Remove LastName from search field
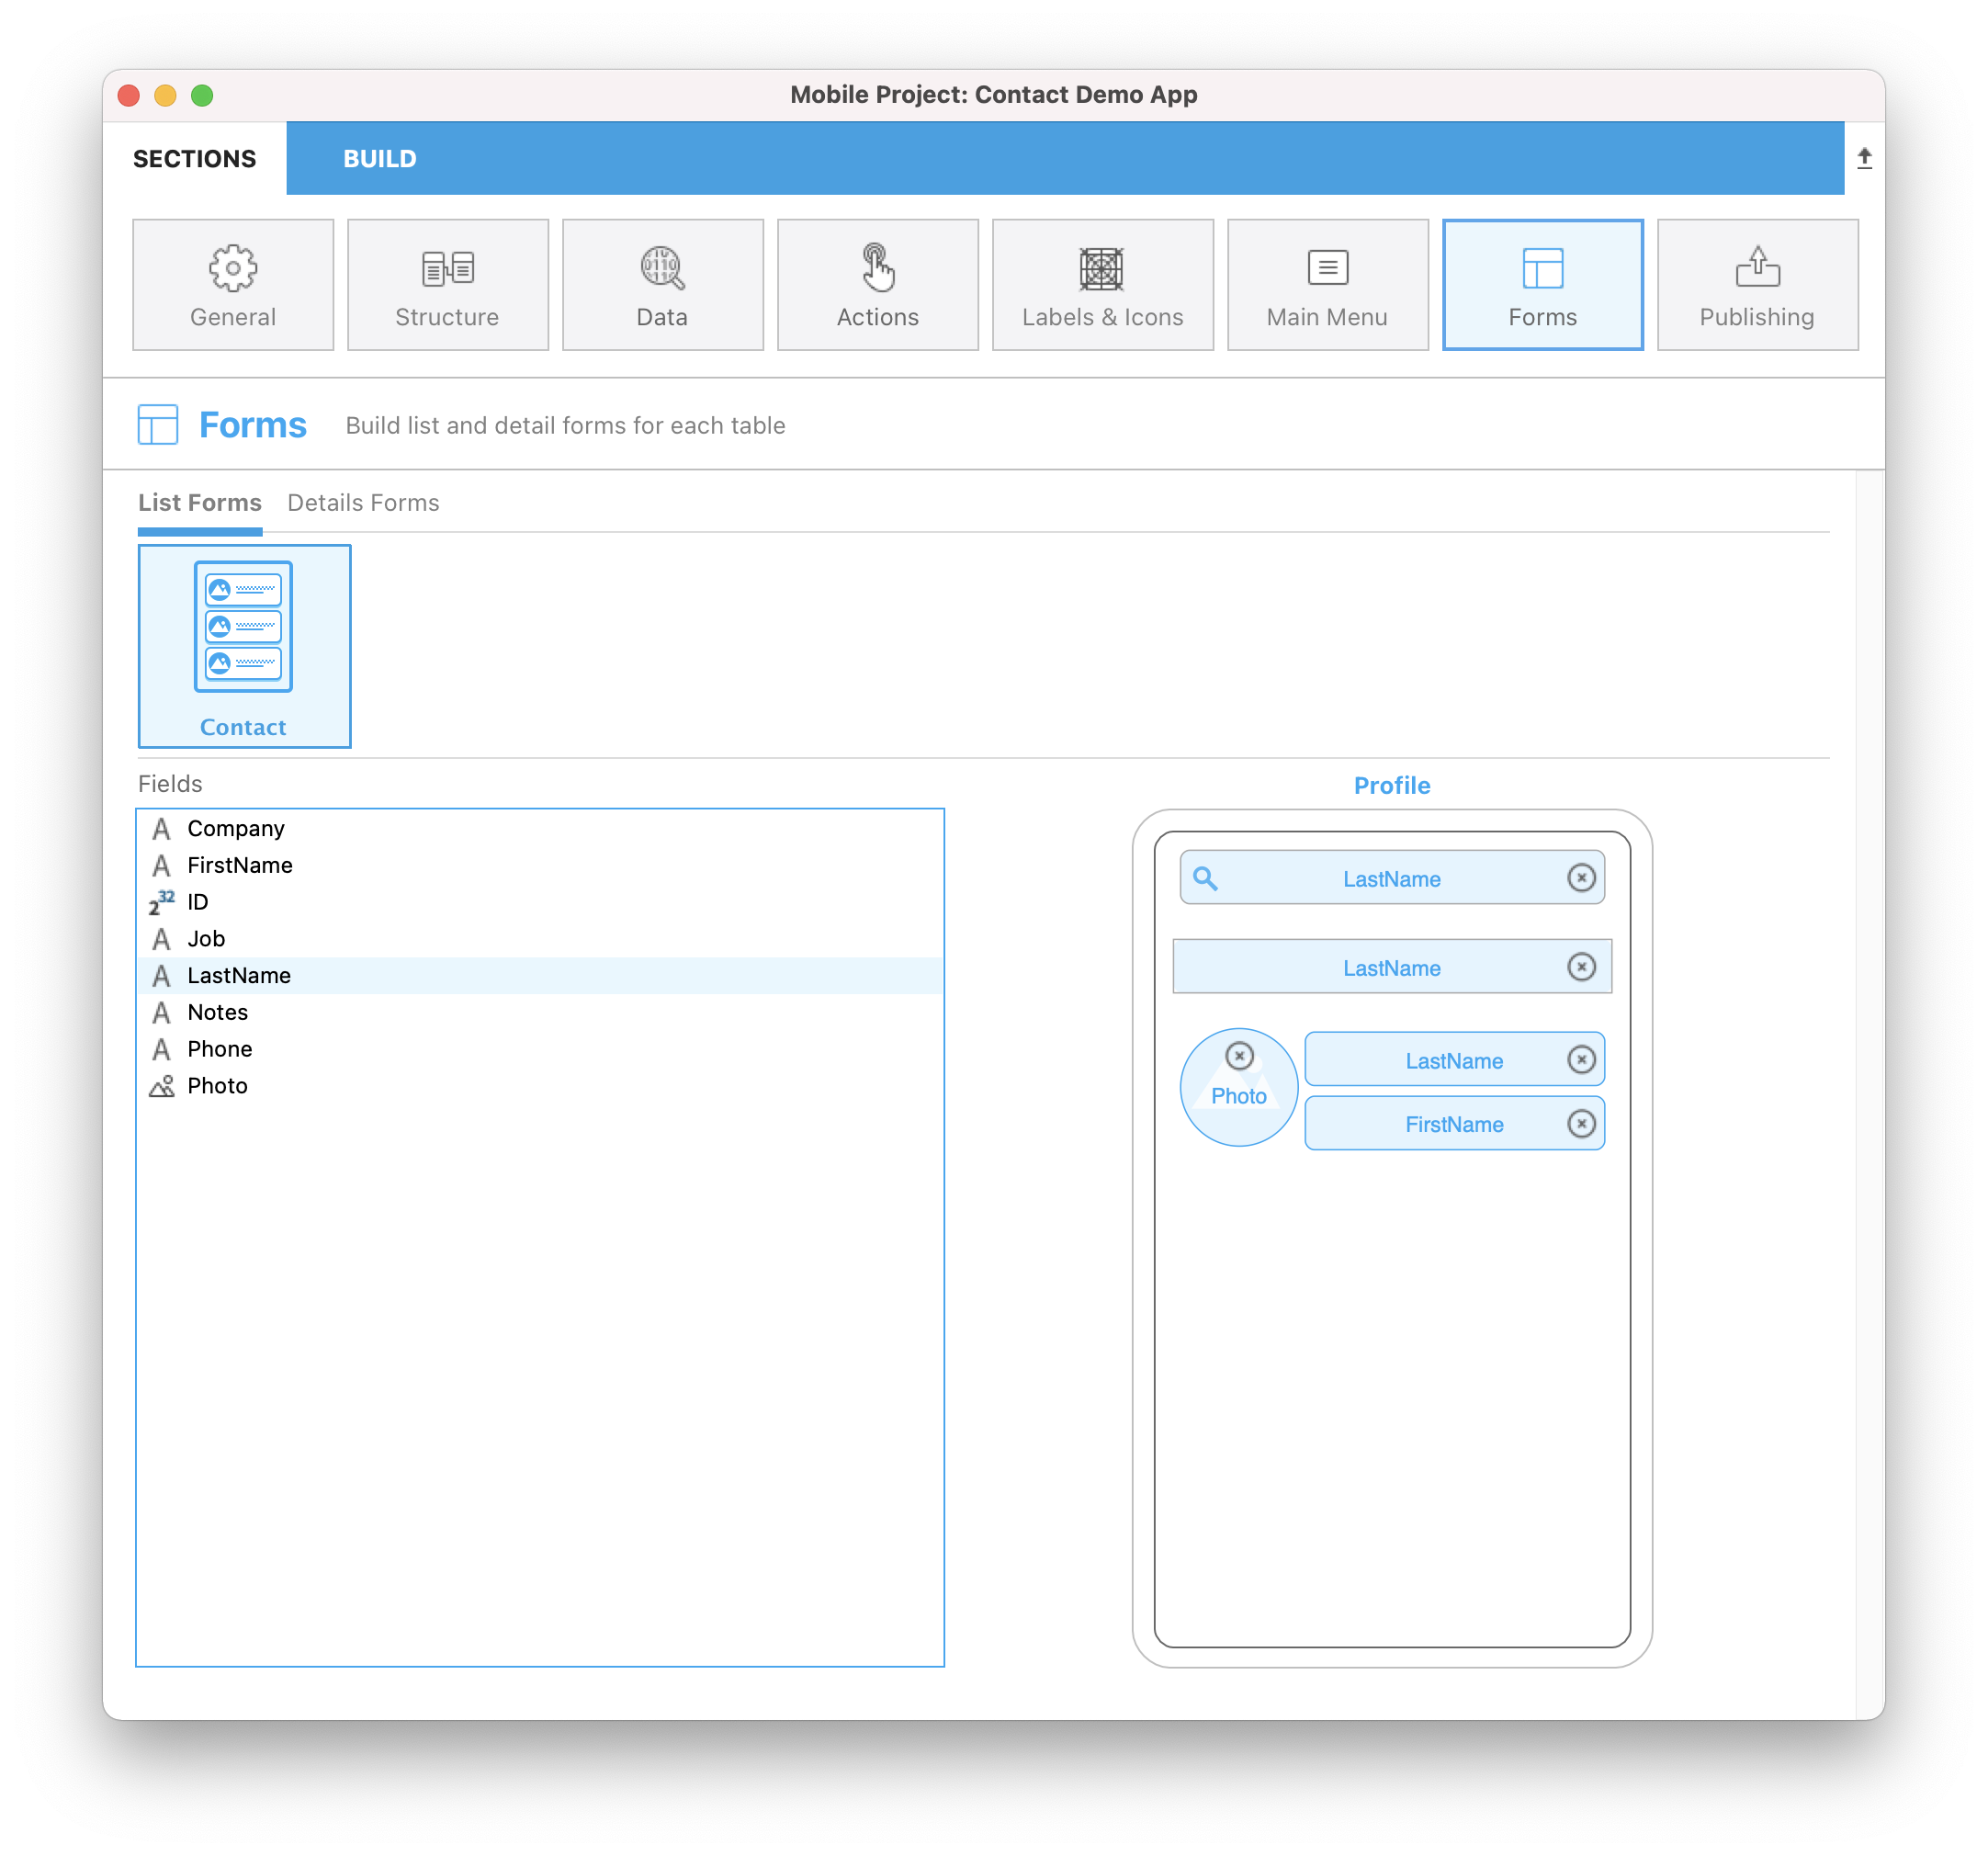 [1584, 879]
